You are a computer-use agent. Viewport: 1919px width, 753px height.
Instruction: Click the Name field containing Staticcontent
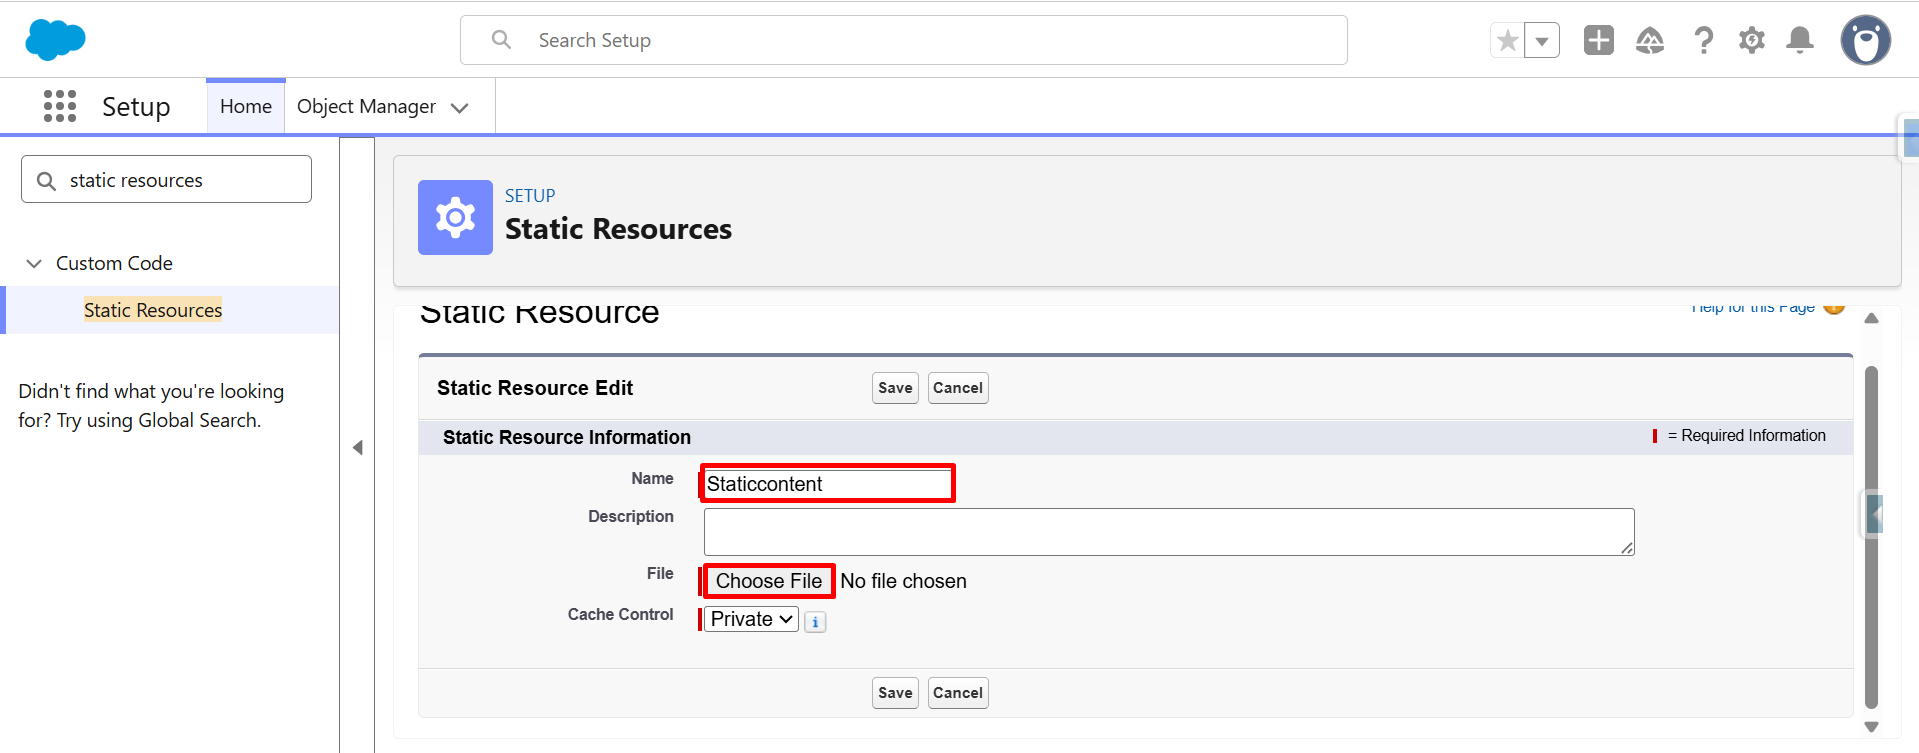tap(828, 484)
